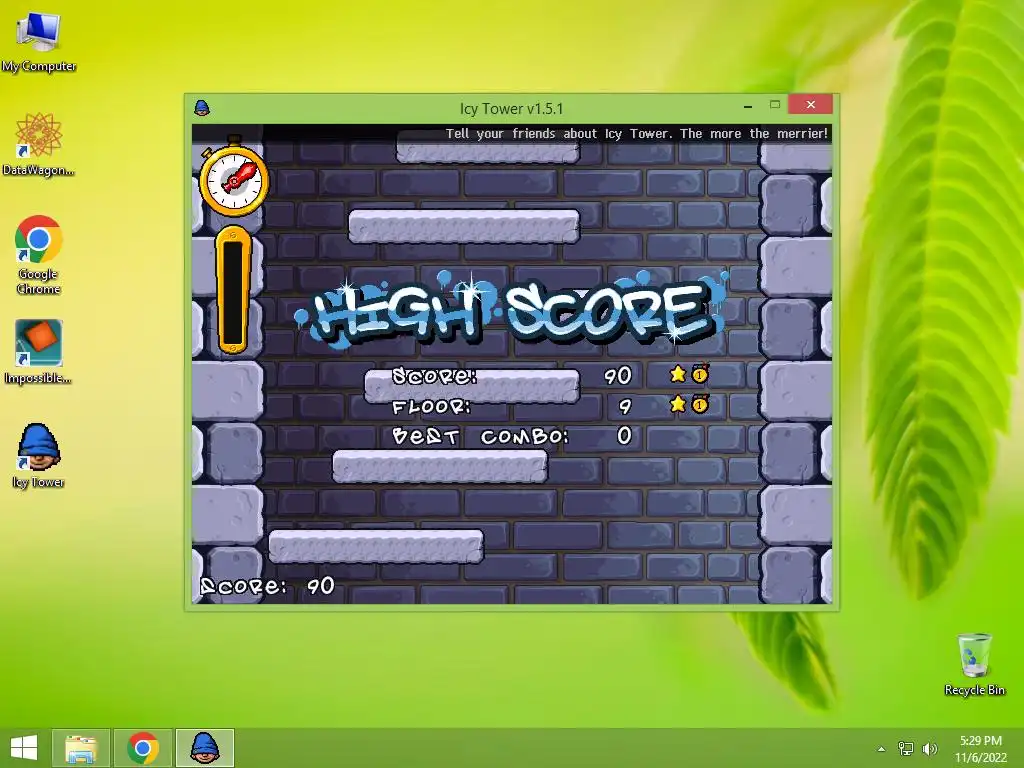Open File Explorer from the taskbar
This screenshot has width=1024, height=768.
81,748
